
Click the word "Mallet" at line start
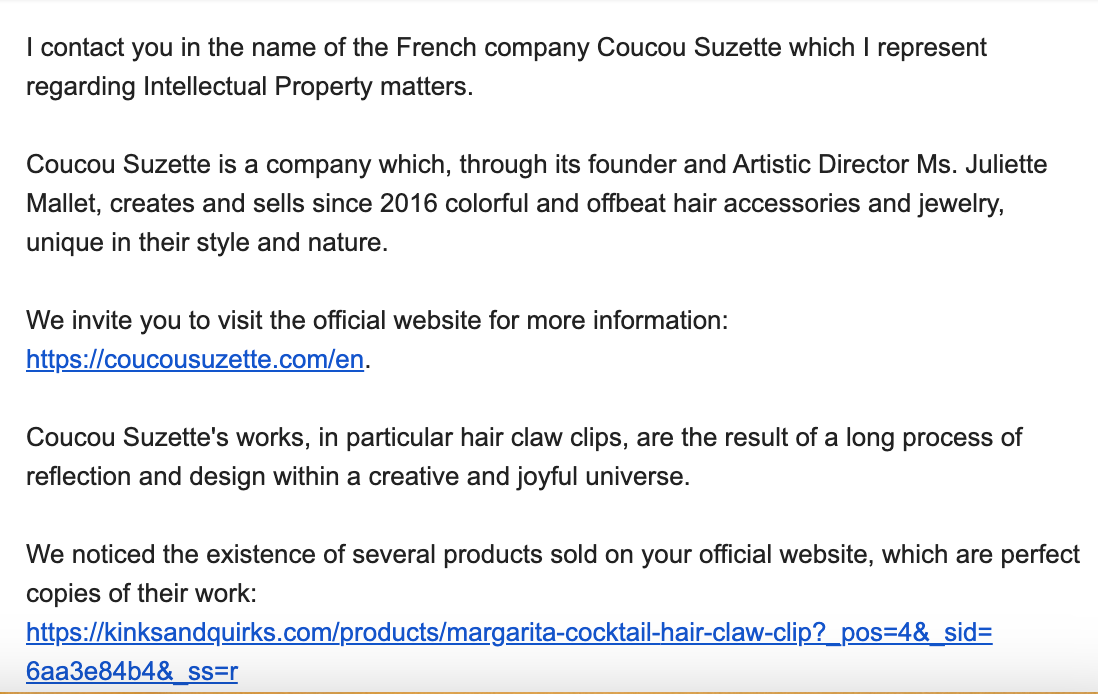pos(64,203)
